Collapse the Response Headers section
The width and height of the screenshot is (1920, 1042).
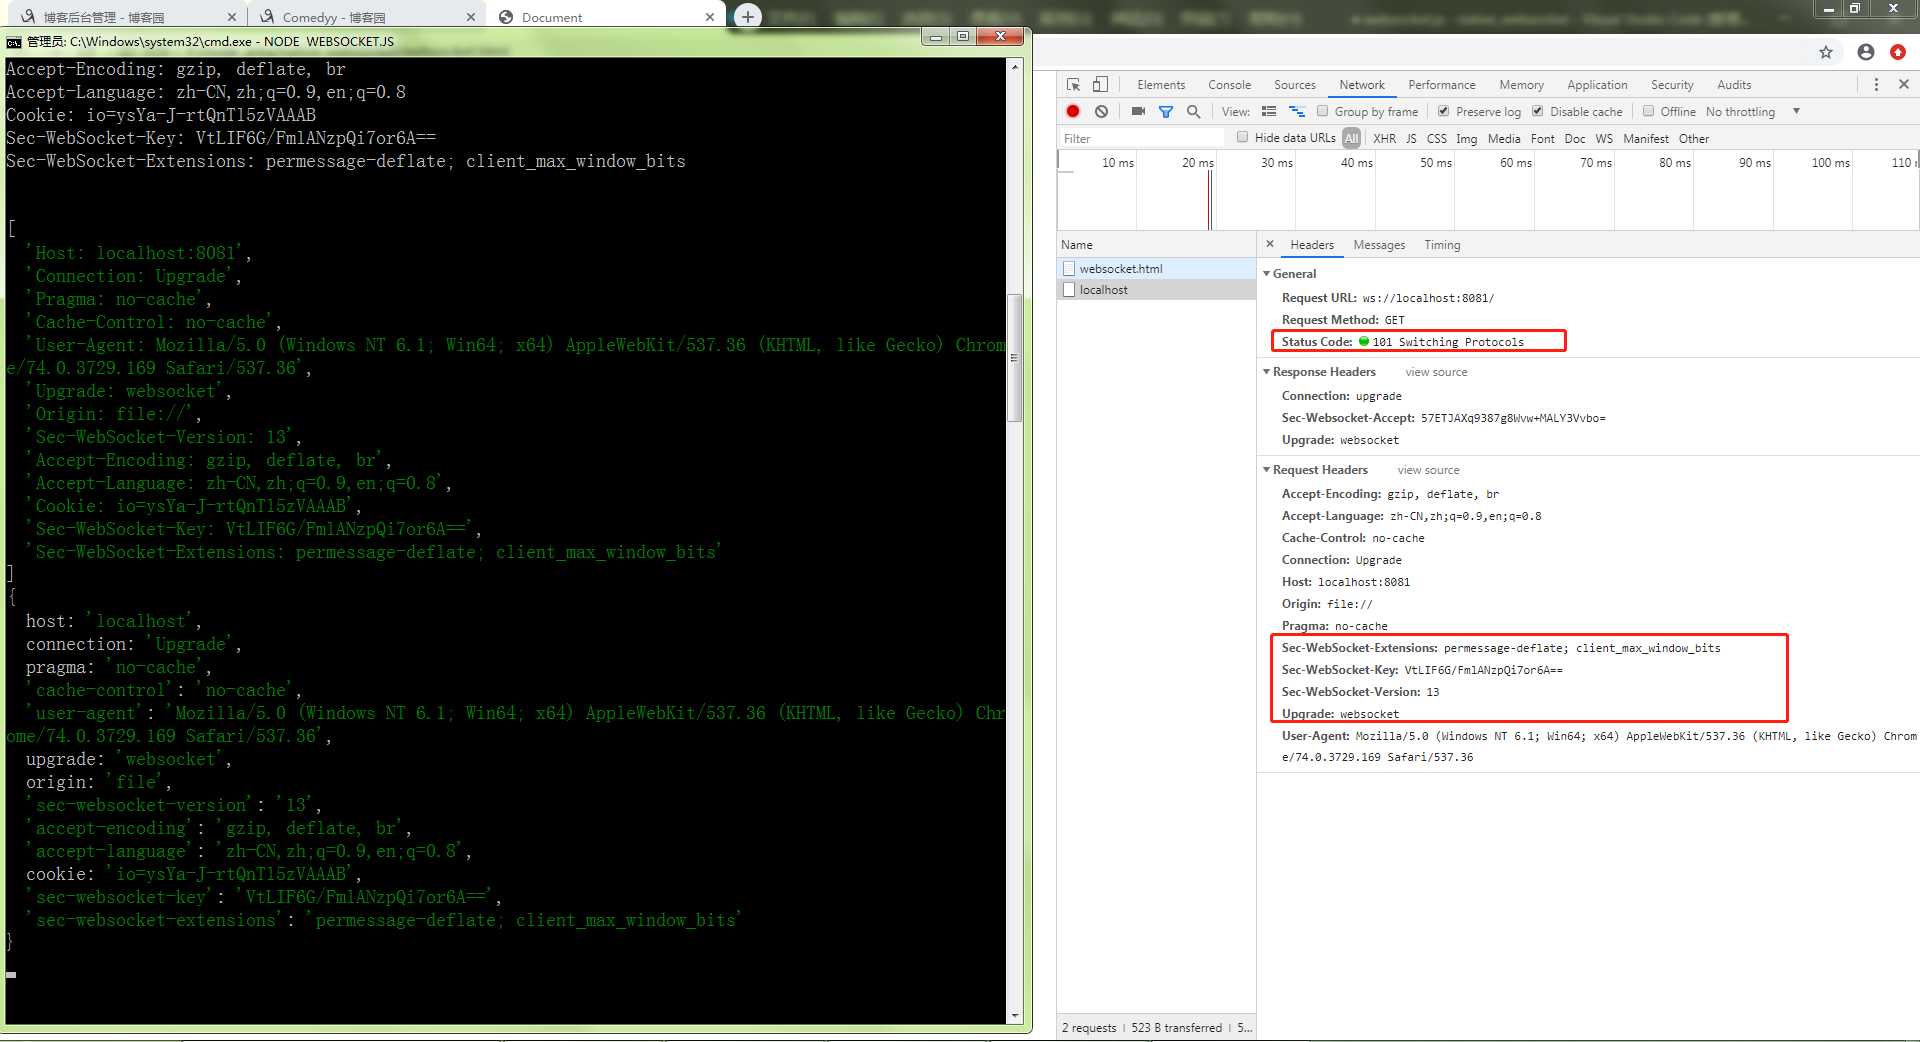pyautogui.click(x=1266, y=371)
